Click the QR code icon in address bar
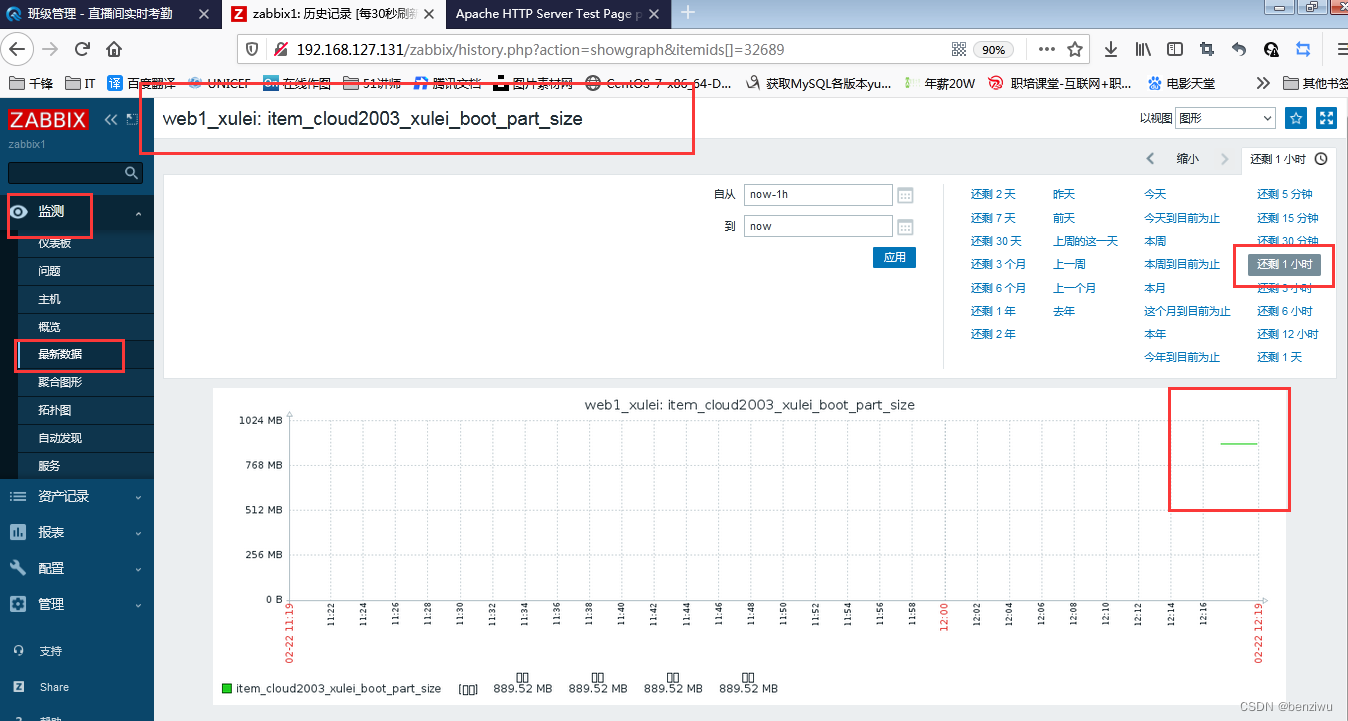The height and width of the screenshot is (721, 1348). [959, 49]
